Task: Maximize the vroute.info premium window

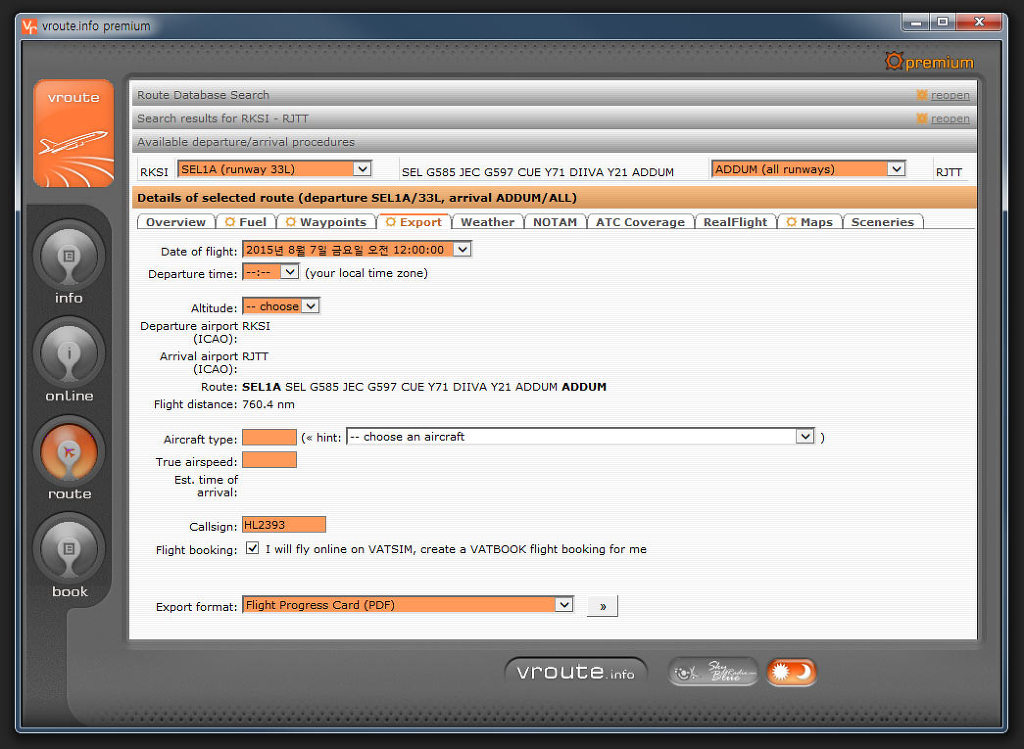Action: [x=942, y=22]
